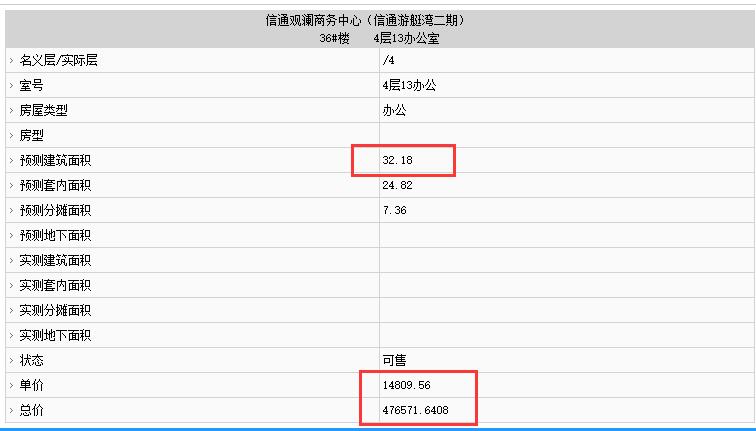756x431 pixels.
Task: Select the 32.18 area value
Action: (397, 161)
